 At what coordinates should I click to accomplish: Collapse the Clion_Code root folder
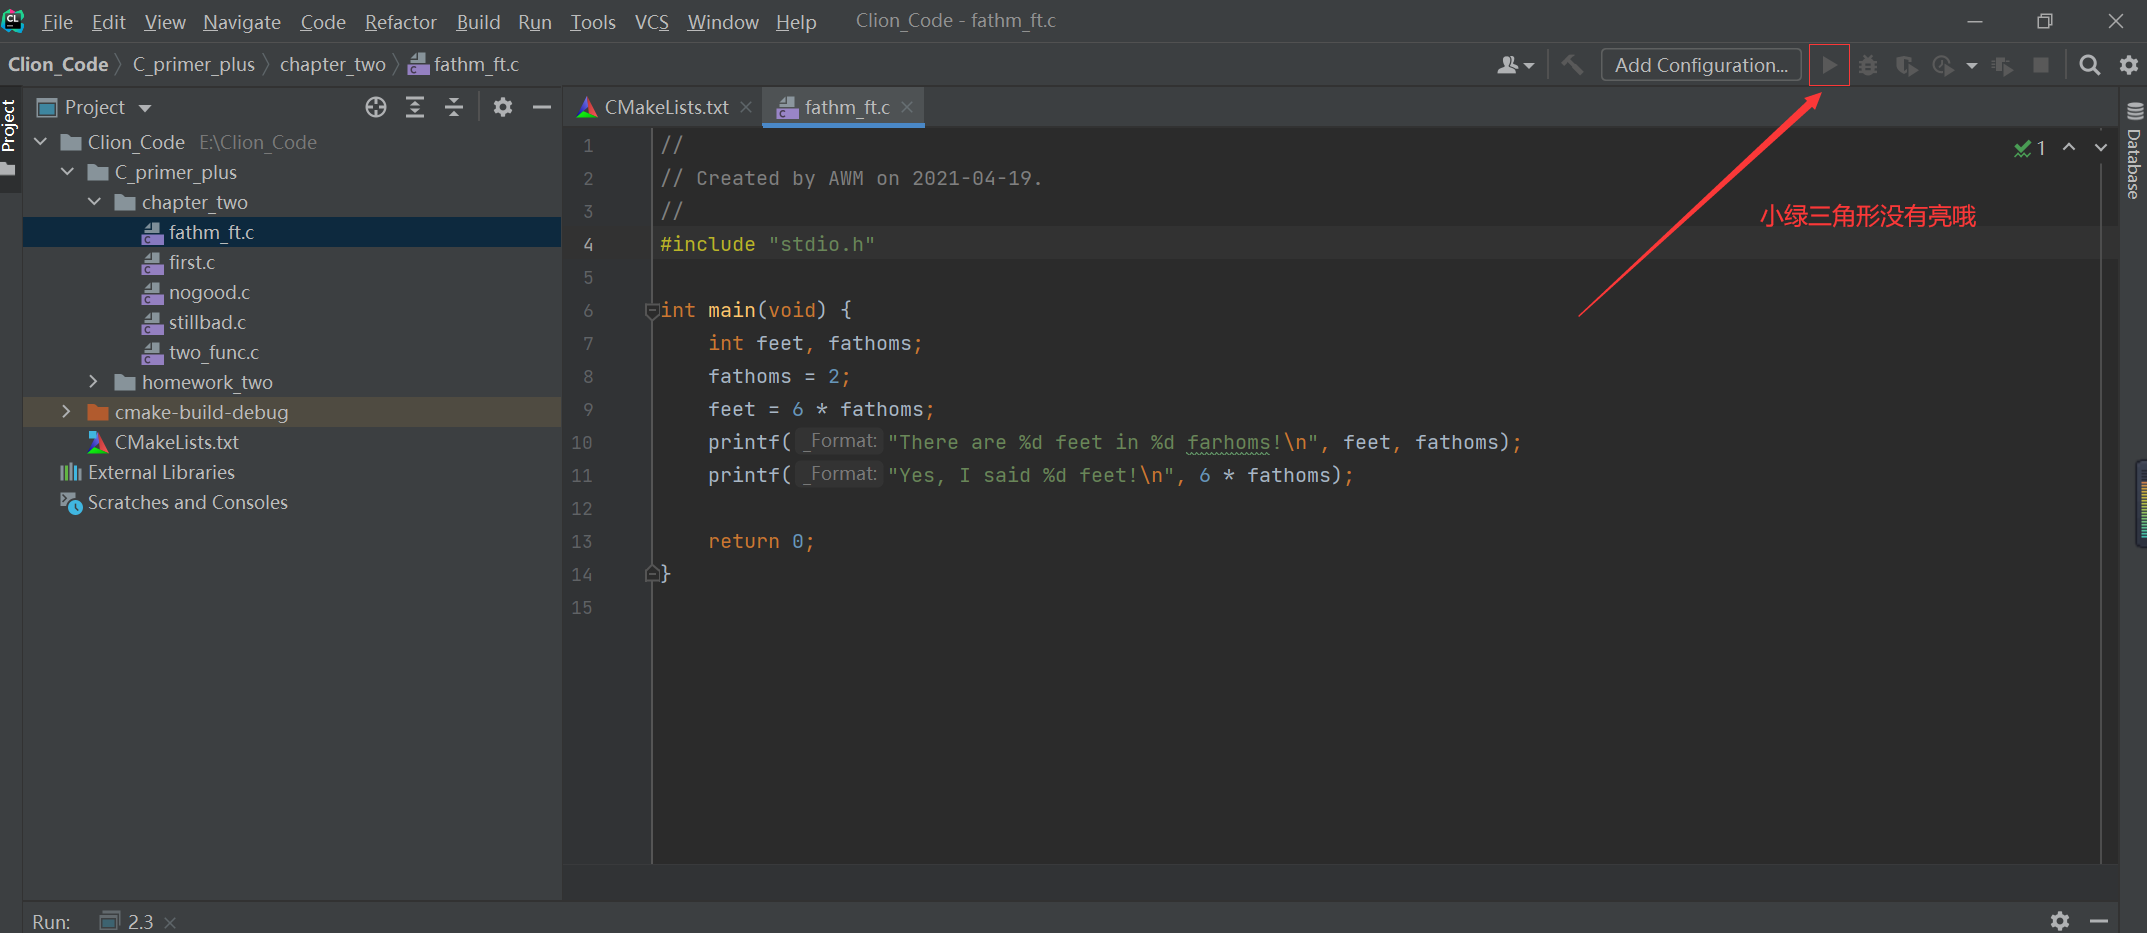pyautogui.click(x=41, y=142)
